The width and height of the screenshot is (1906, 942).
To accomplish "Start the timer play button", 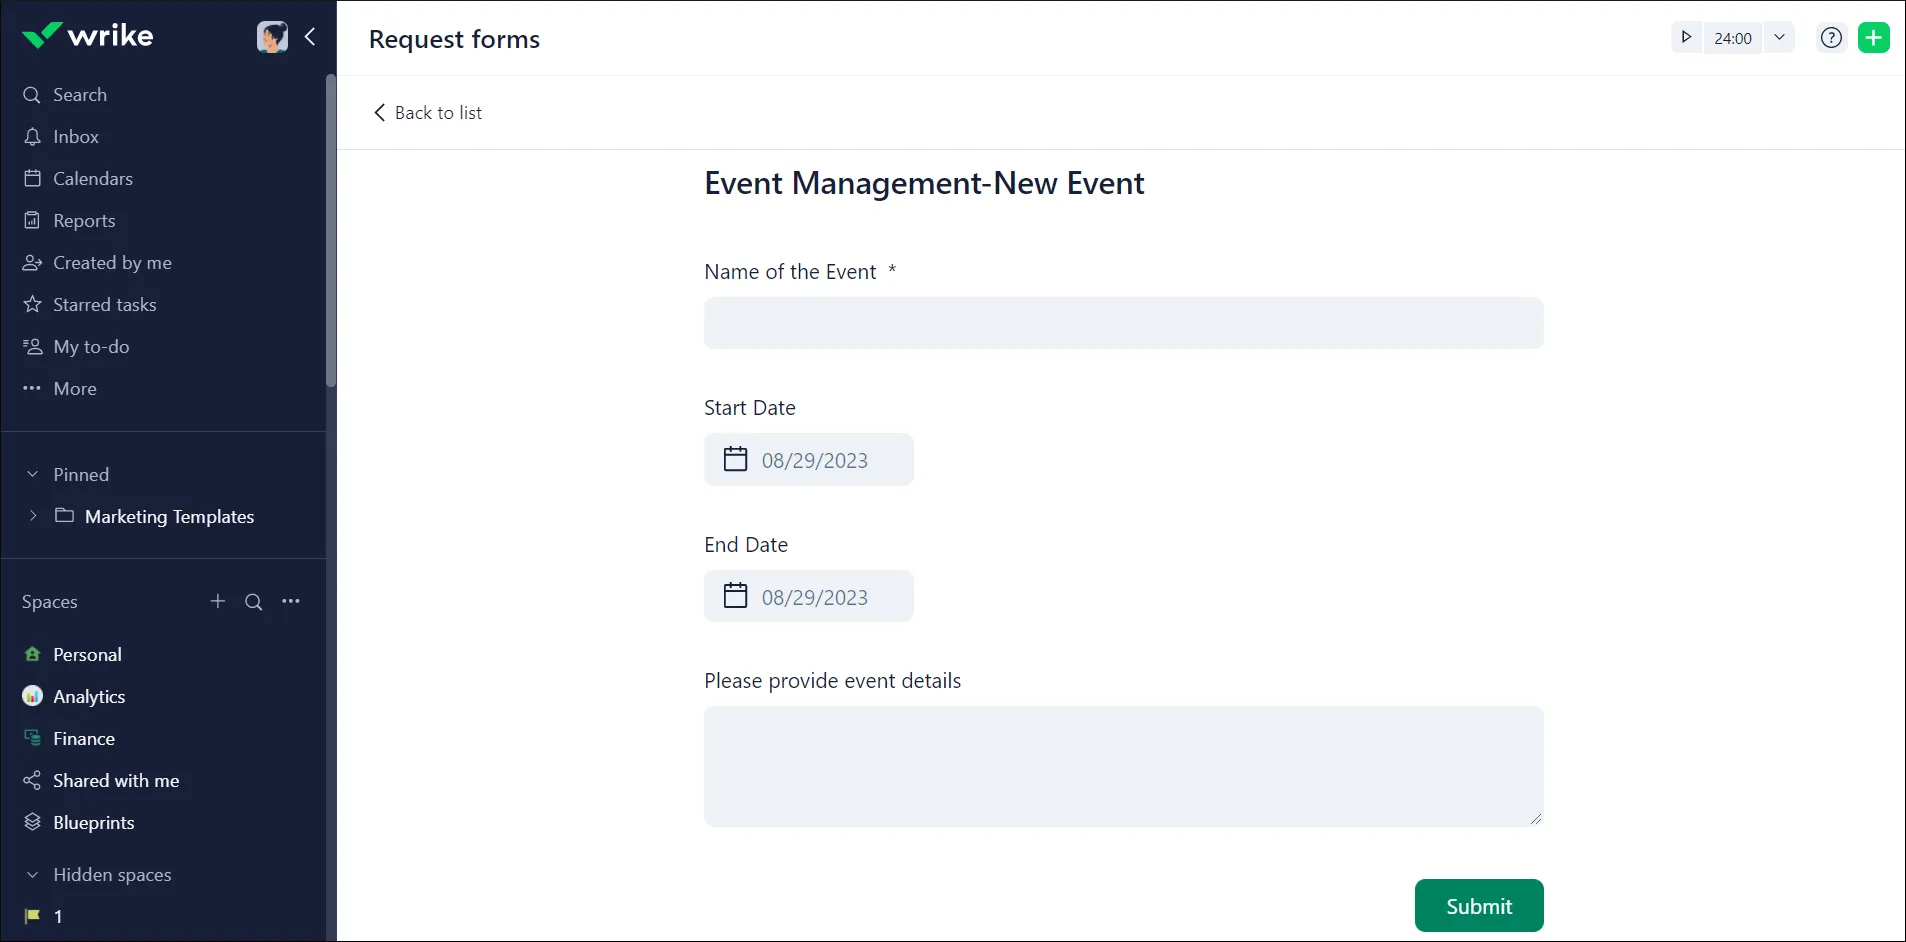I will [x=1686, y=38].
